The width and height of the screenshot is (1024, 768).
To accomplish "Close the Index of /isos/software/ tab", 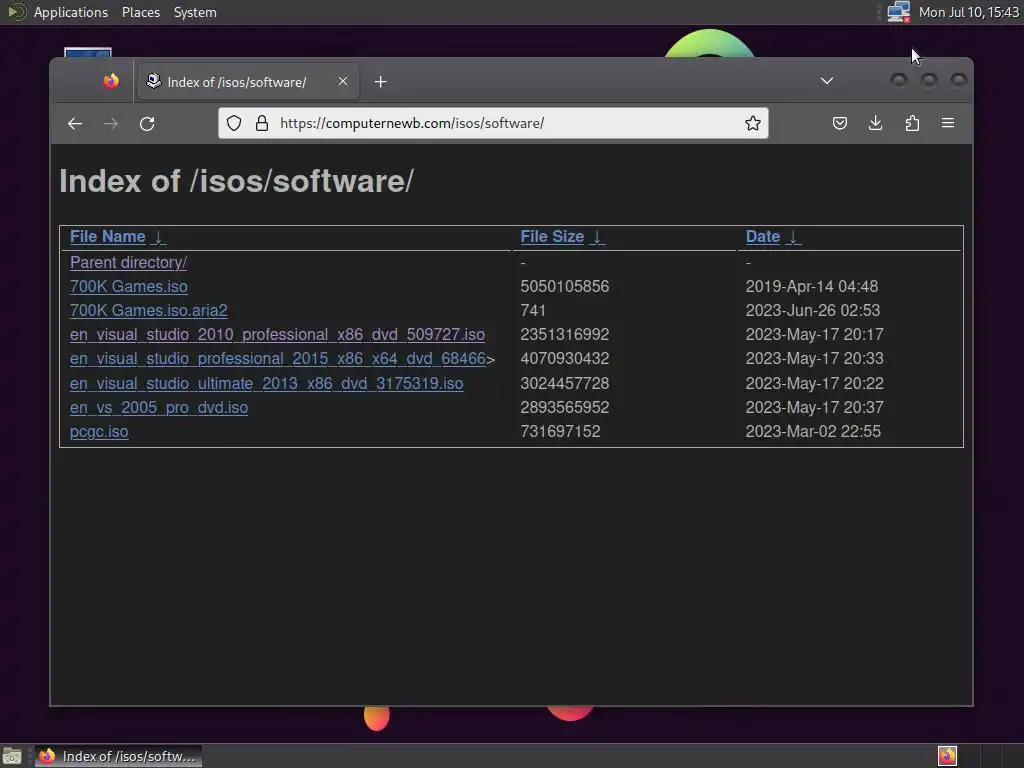I will pyautogui.click(x=343, y=81).
